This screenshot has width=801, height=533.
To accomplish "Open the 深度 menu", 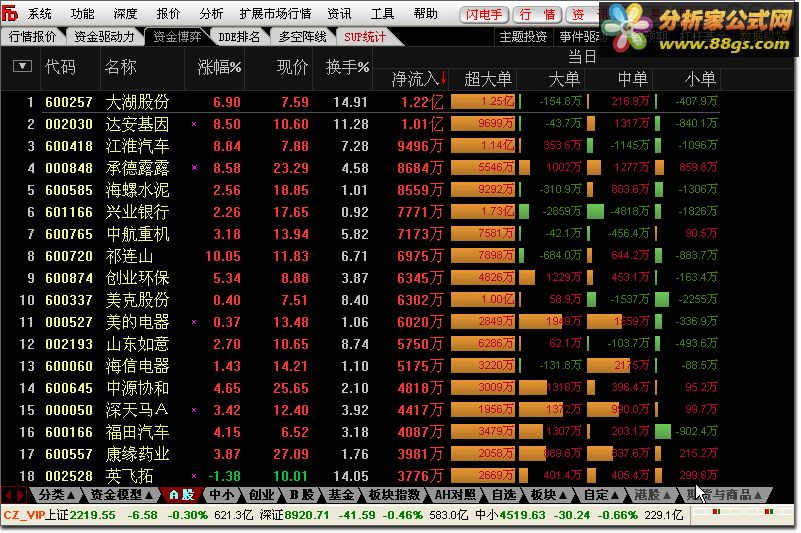I will pyautogui.click(x=125, y=14).
